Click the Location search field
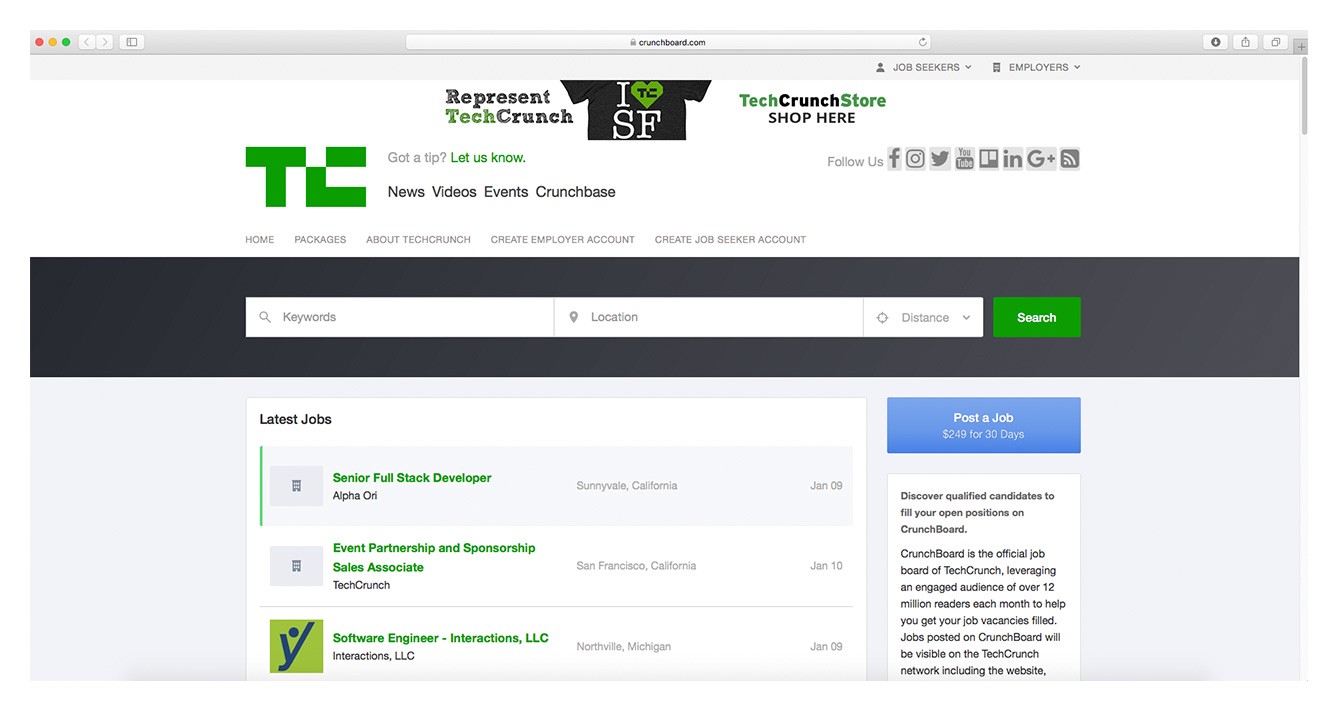This screenshot has width=1340, height=720. click(x=709, y=317)
